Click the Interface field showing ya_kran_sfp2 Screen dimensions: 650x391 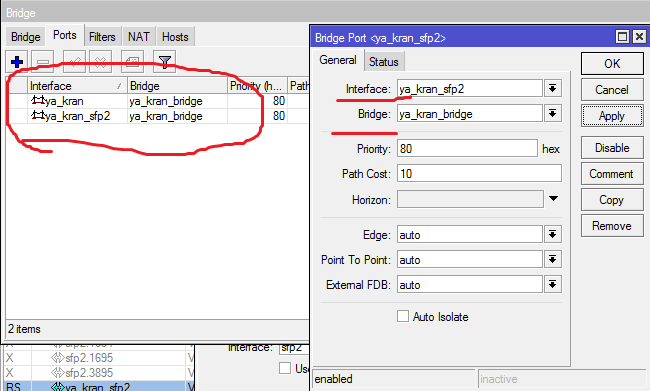pyautogui.click(x=470, y=88)
